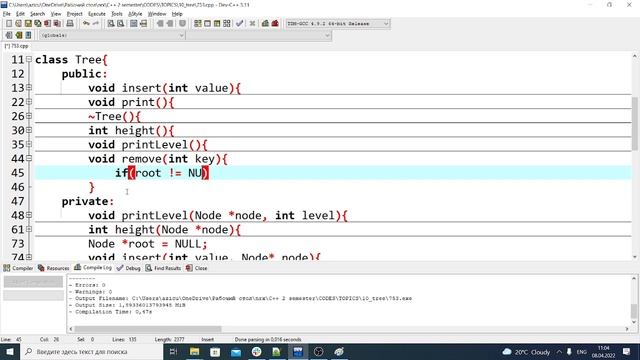Open the compiler set dropdown TDM-GCC
The height and width of the screenshot is (360, 640).
[x=338, y=24]
